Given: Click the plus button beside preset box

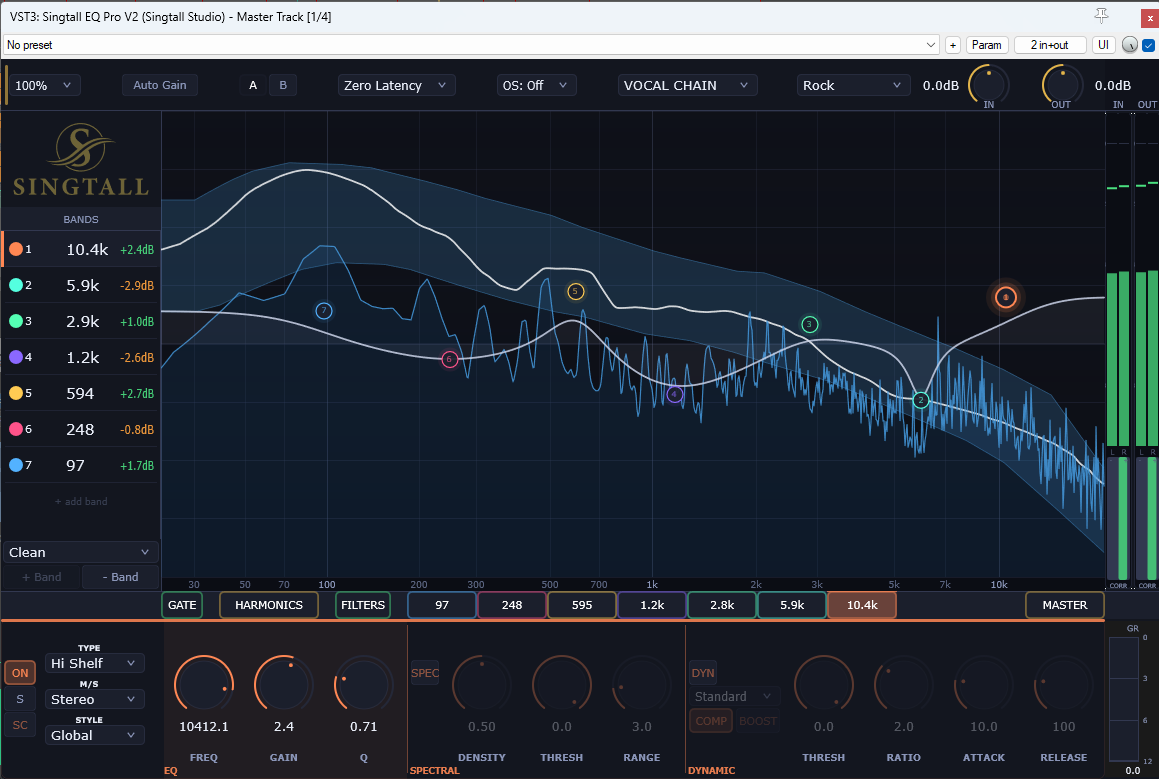Looking at the screenshot, I should point(953,45).
